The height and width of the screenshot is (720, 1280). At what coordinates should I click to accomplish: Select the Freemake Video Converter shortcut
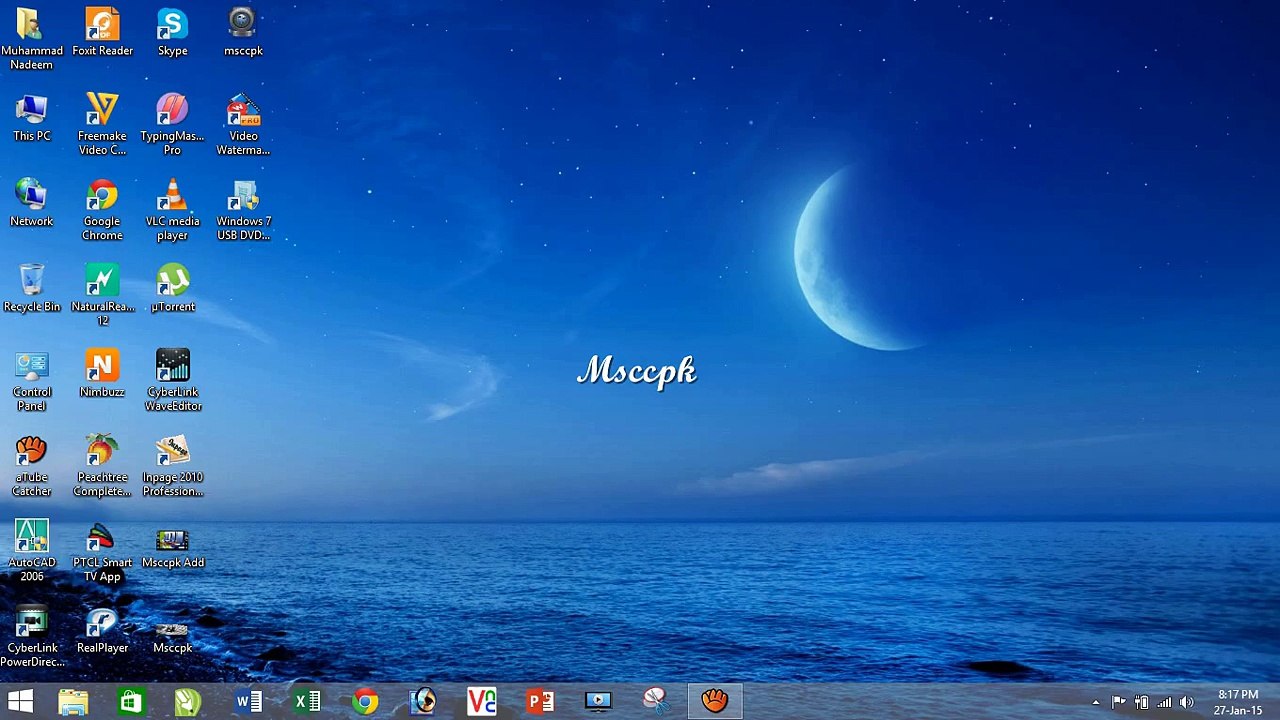coord(102,125)
